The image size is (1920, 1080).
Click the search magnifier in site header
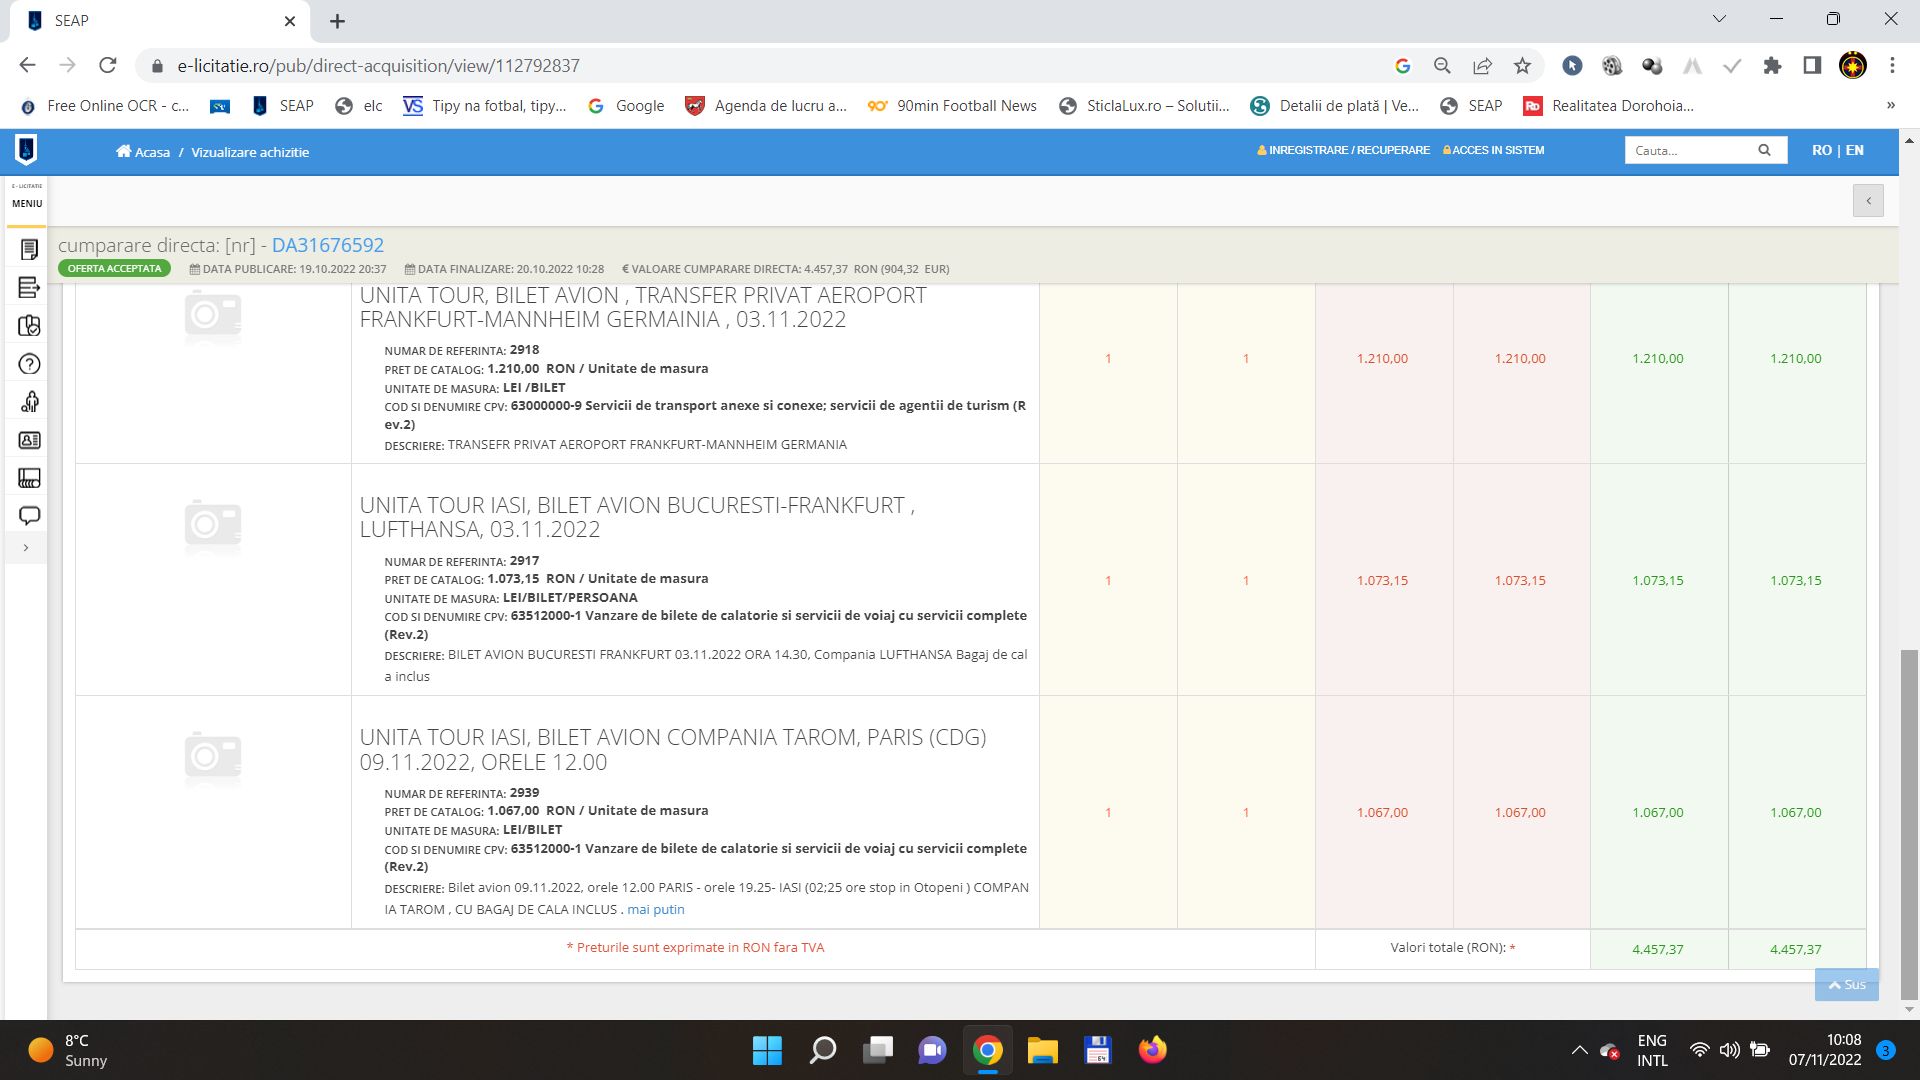point(1765,150)
